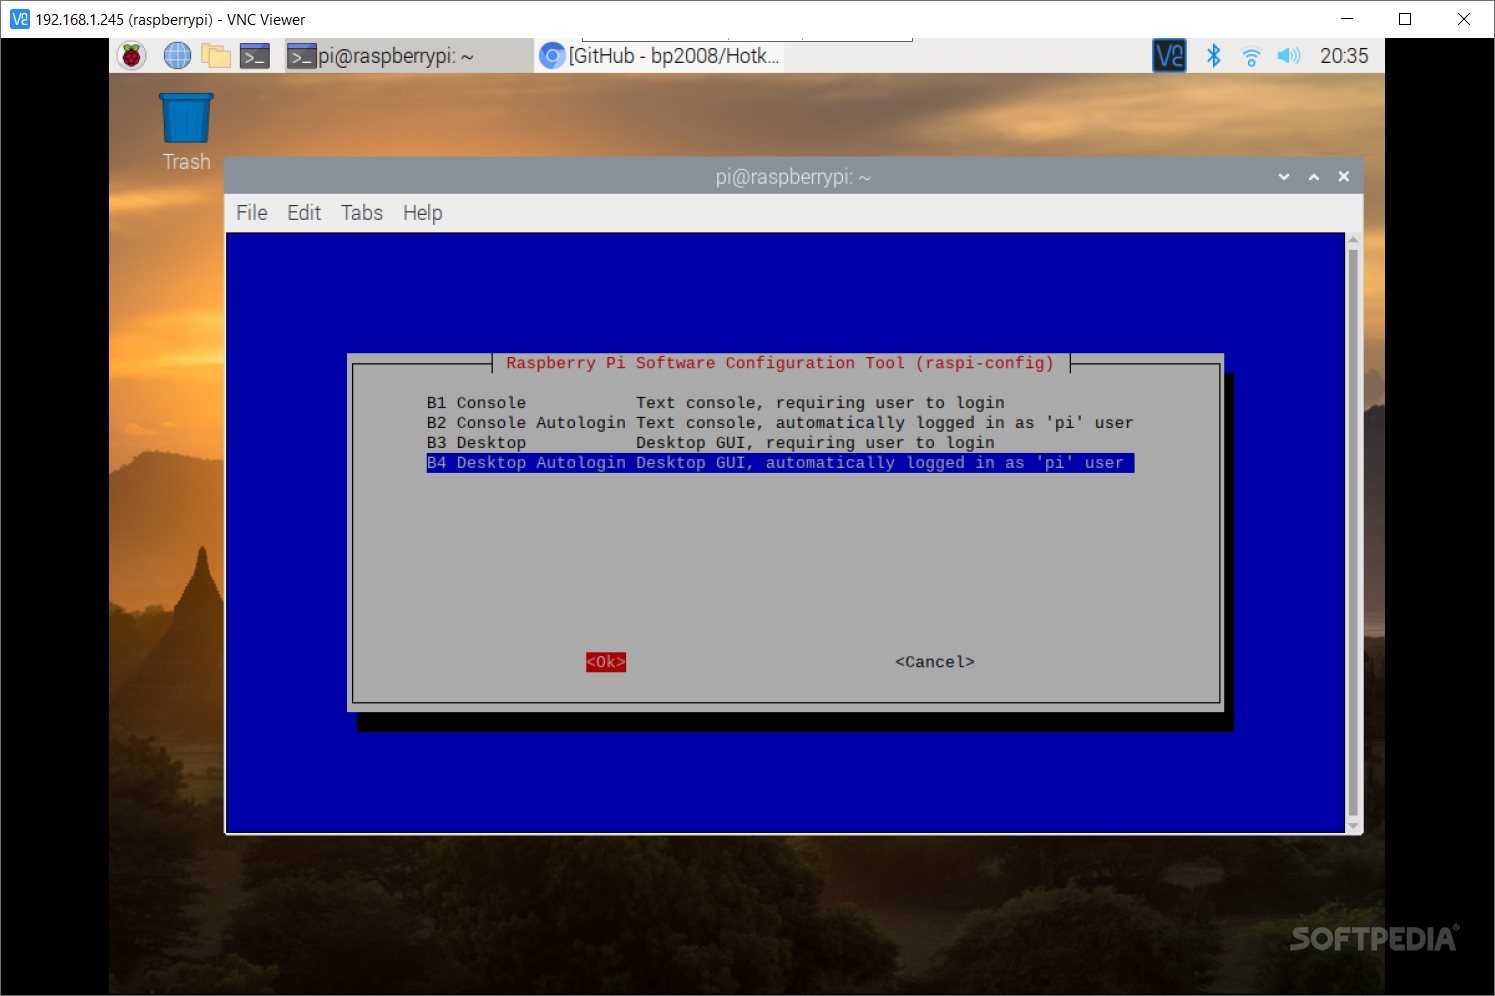The height and width of the screenshot is (996, 1495).
Task: Select the B4 Desktop Autologin option
Action: [x=780, y=463]
